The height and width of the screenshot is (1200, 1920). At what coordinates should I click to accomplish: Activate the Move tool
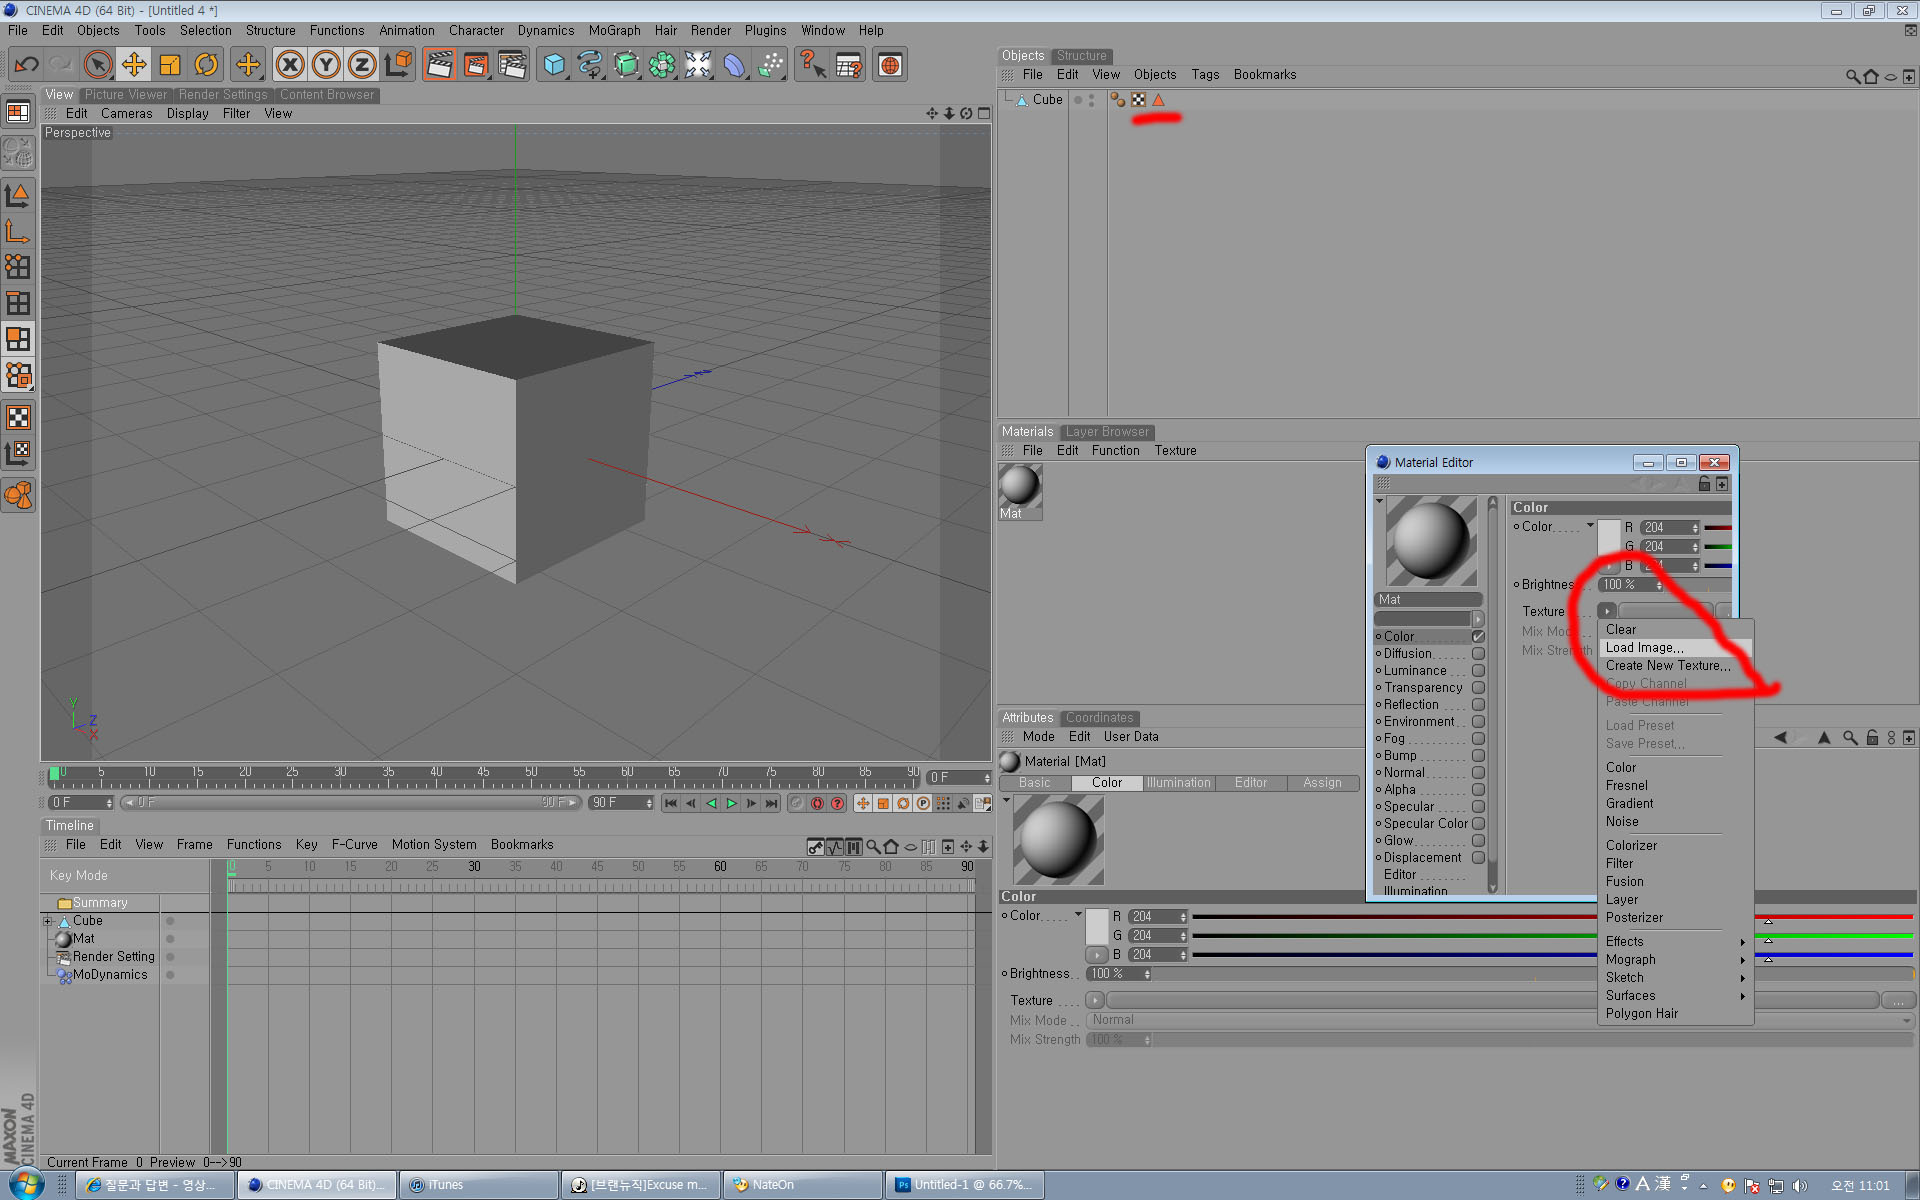click(x=133, y=65)
